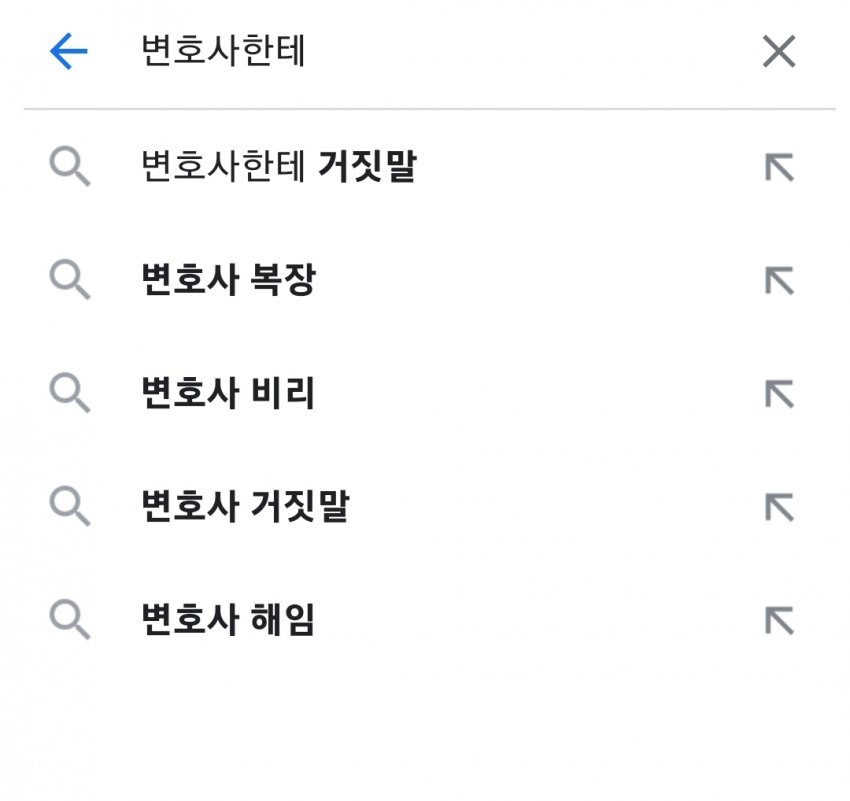Click magnifier icon beside 변호사 거짓말
Screen dimensions: 850x801
[x=70, y=507]
